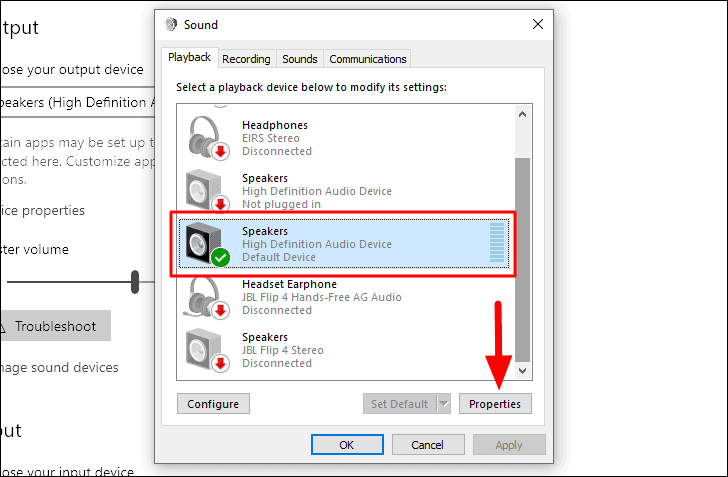
Task: Close the Sound dialog window
Action: [537, 24]
